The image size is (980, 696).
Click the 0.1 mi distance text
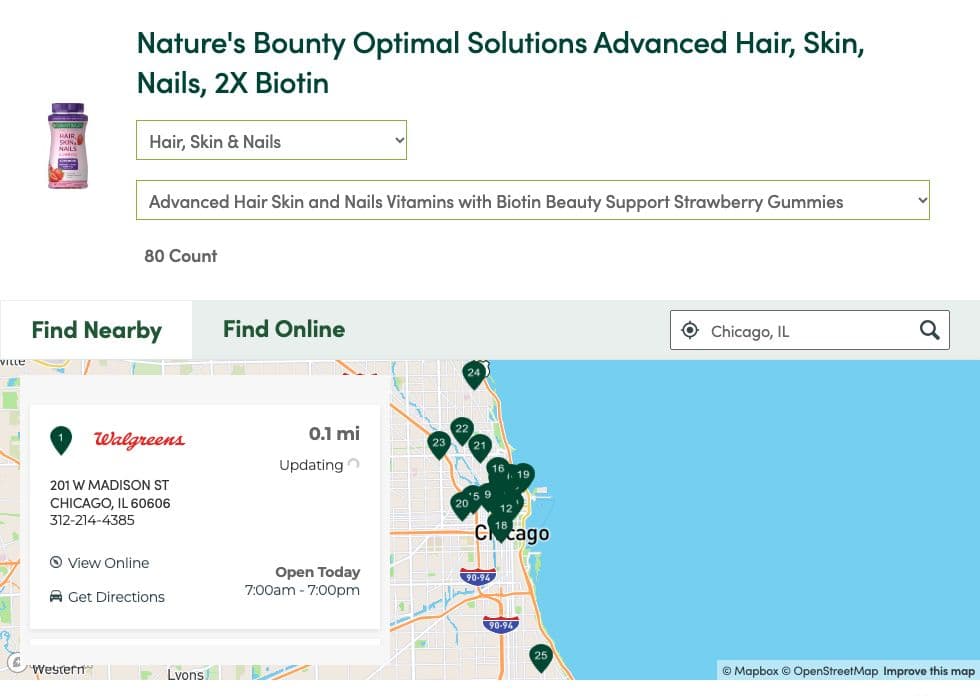tap(334, 434)
